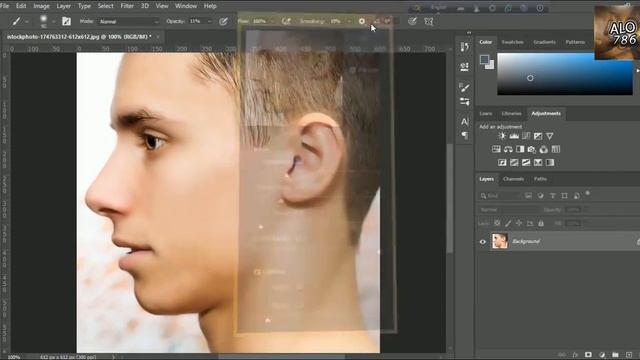Open the Layer menu

(x=64, y=6)
